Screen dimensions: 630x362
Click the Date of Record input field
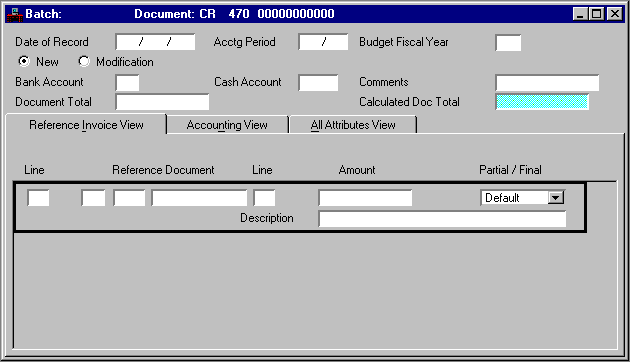pyautogui.click(x=155, y=42)
